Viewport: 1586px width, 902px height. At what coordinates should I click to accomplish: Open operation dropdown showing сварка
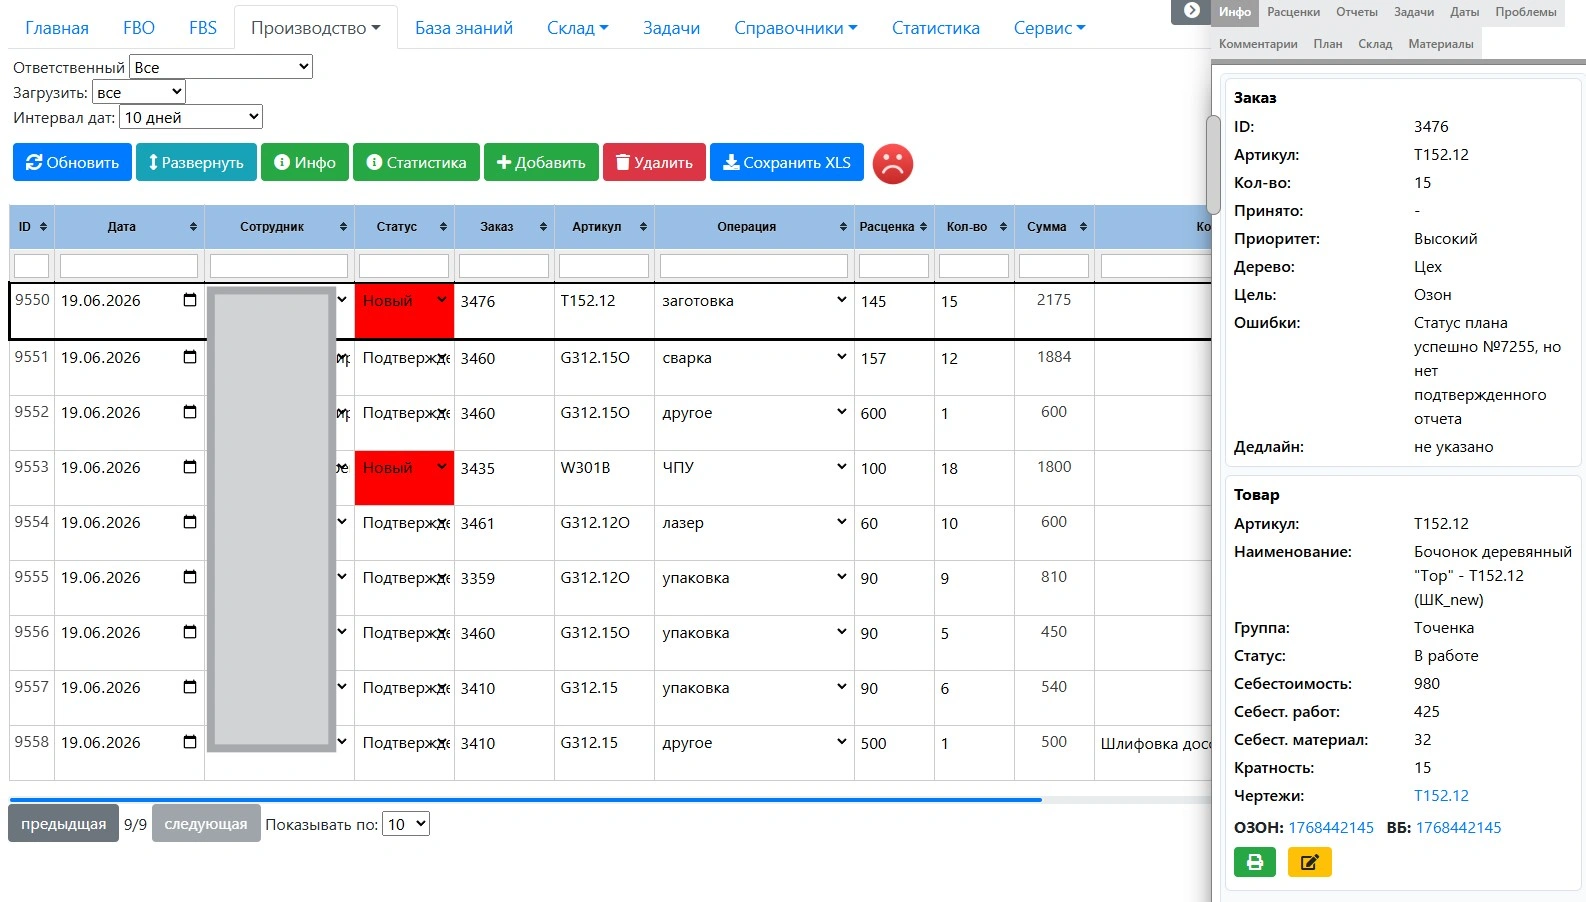coord(754,357)
